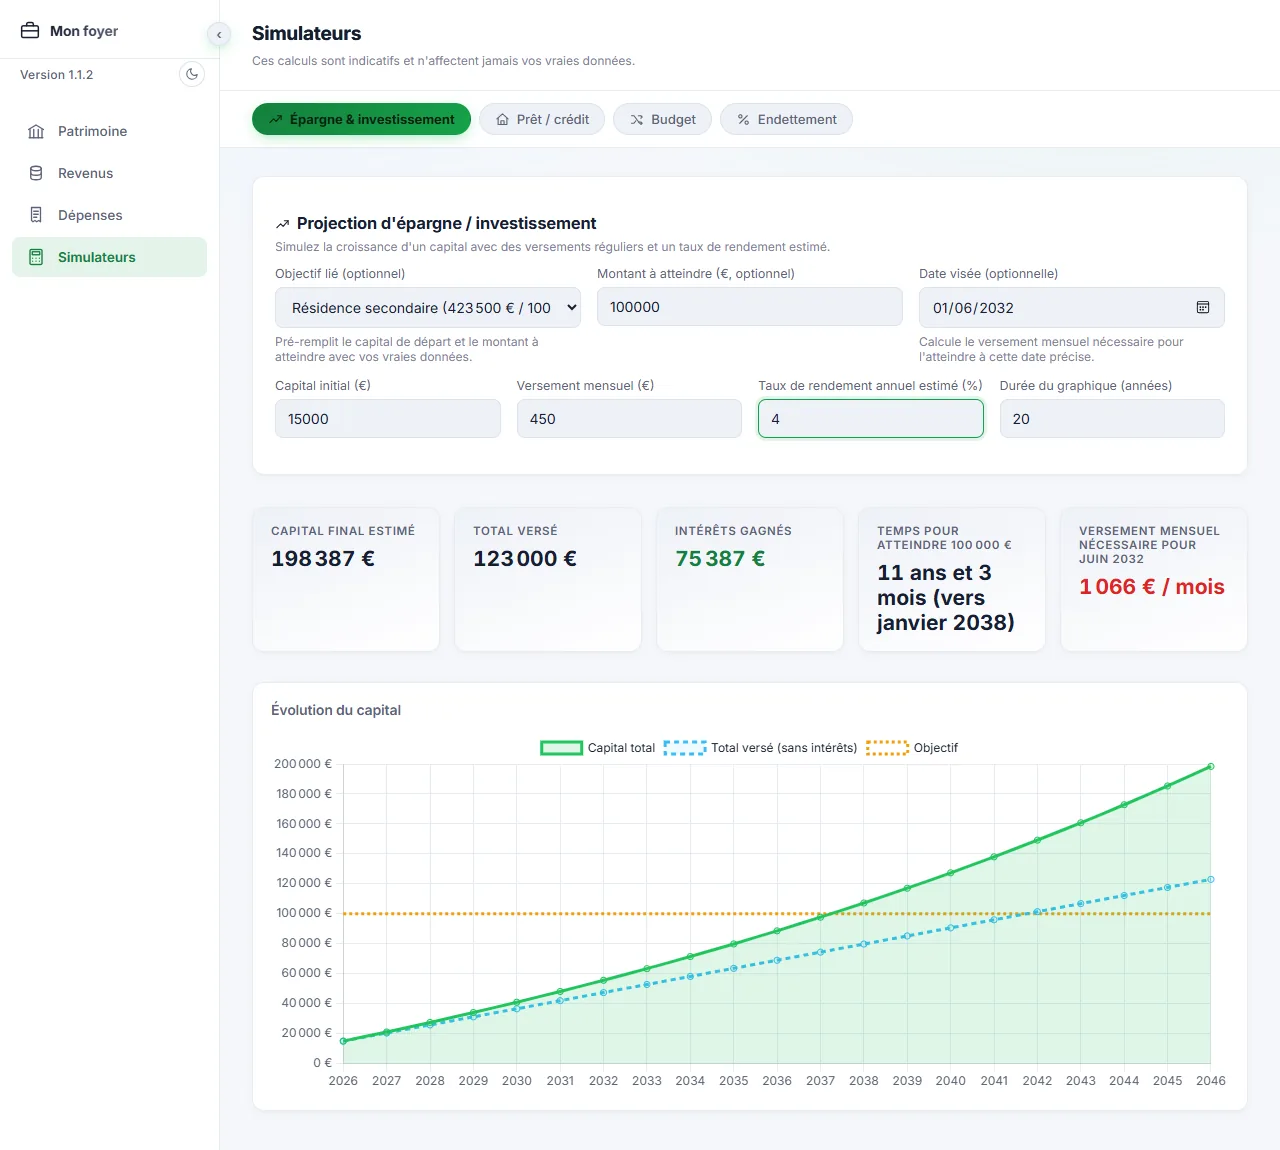The image size is (1280, 1150).
Task: Click the trend arrow icon in Épargne tab
Action: [275, 120]
